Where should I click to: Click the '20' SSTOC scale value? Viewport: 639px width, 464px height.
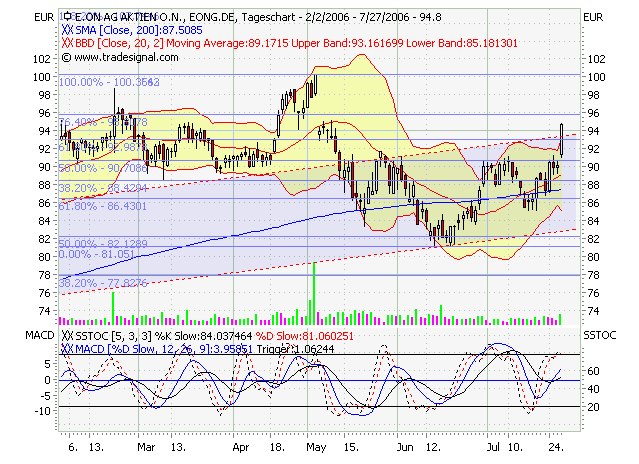593,407
